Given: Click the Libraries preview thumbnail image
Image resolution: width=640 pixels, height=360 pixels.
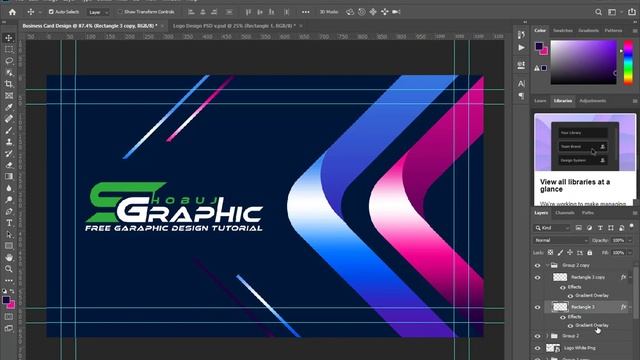Looking at the screenshot, I should click(x=584, y=142).
